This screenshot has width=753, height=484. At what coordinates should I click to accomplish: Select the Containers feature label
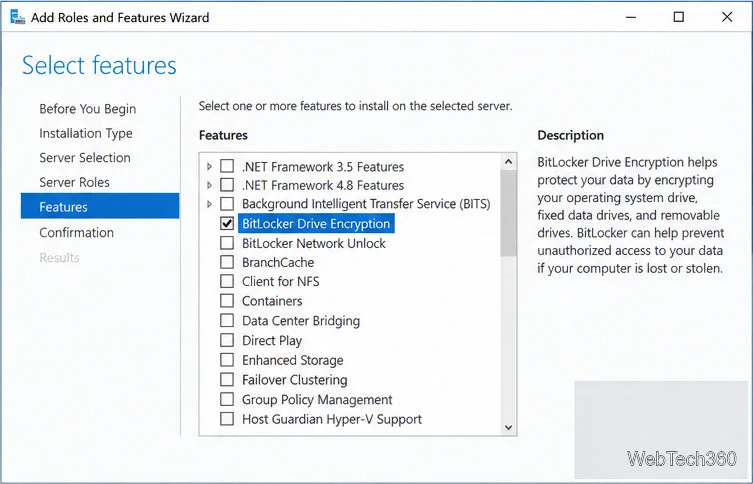(272, 301)
